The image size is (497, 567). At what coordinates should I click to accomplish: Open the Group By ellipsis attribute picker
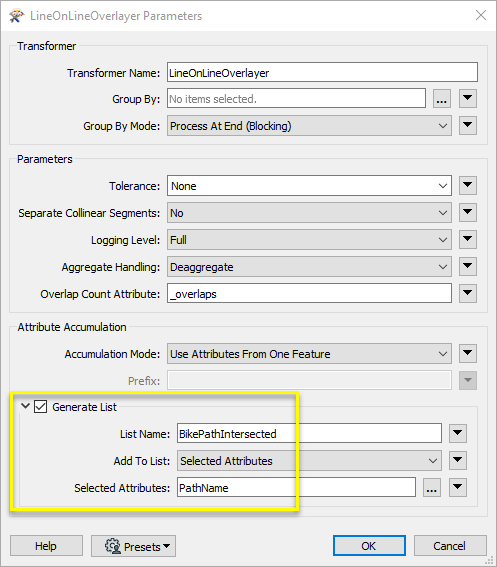[441, 98]
